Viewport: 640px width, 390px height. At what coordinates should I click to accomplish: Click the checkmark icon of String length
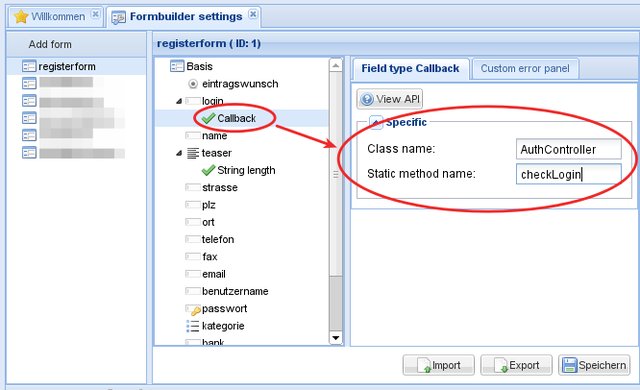208,170
